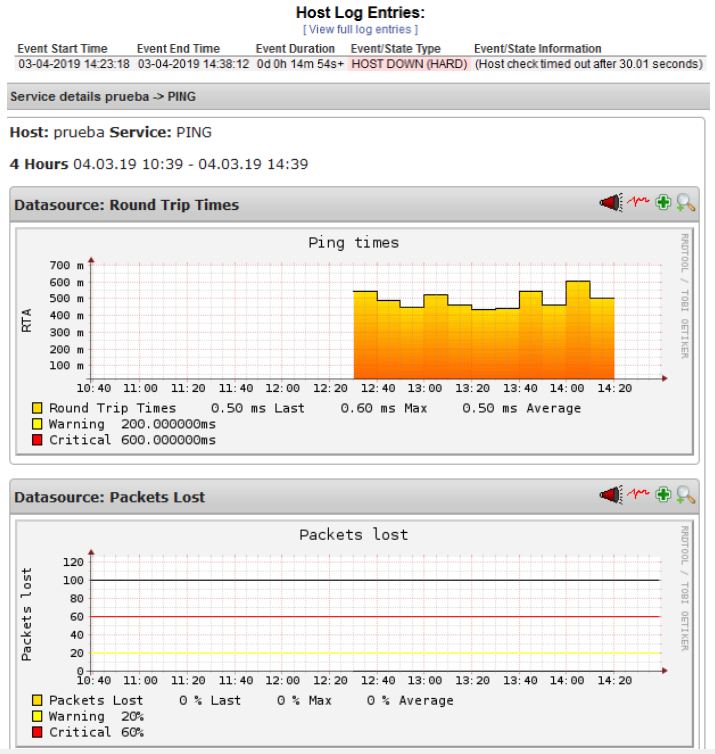Click the megaphone icon for Packets Lost

610,495
